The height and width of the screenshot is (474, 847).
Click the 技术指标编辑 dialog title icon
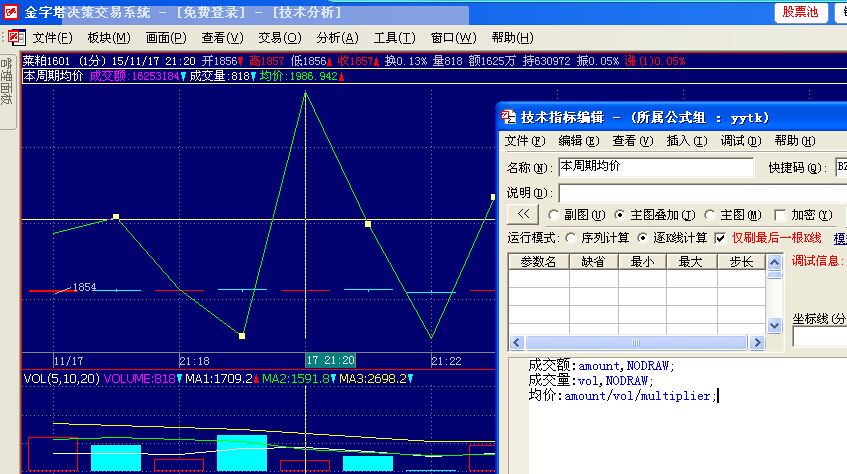pyautogui.click(x=508, y=117)
